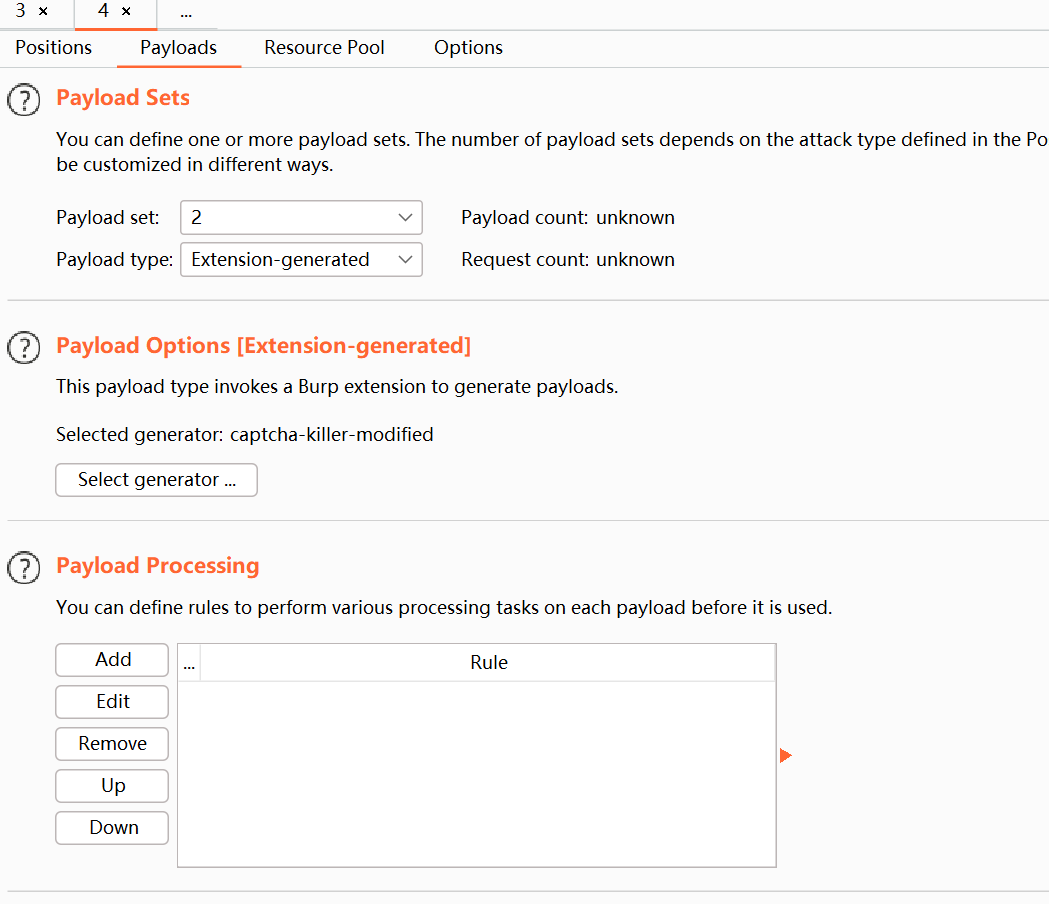This screenshot has width=1049, height=904.
Task: Add a payload processing rule
Action: [x=113, y=660]
